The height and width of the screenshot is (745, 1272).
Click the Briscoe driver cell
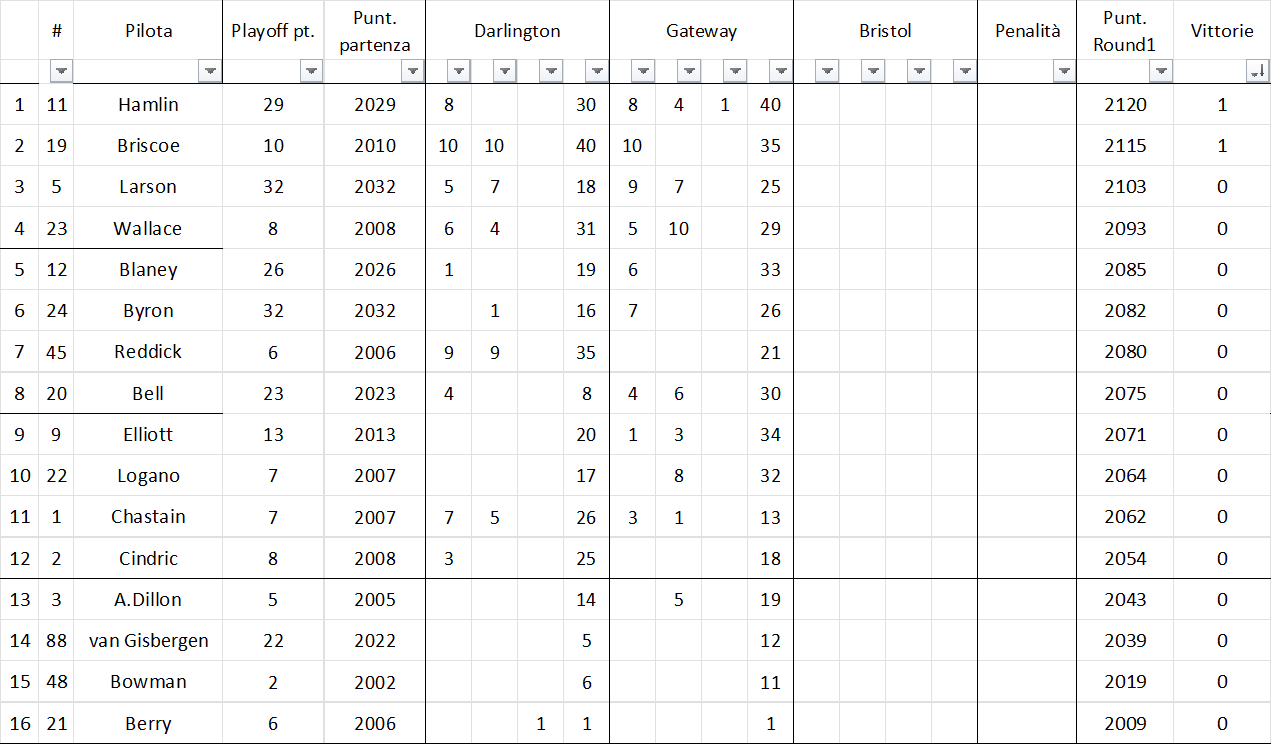tap(148, 145)
